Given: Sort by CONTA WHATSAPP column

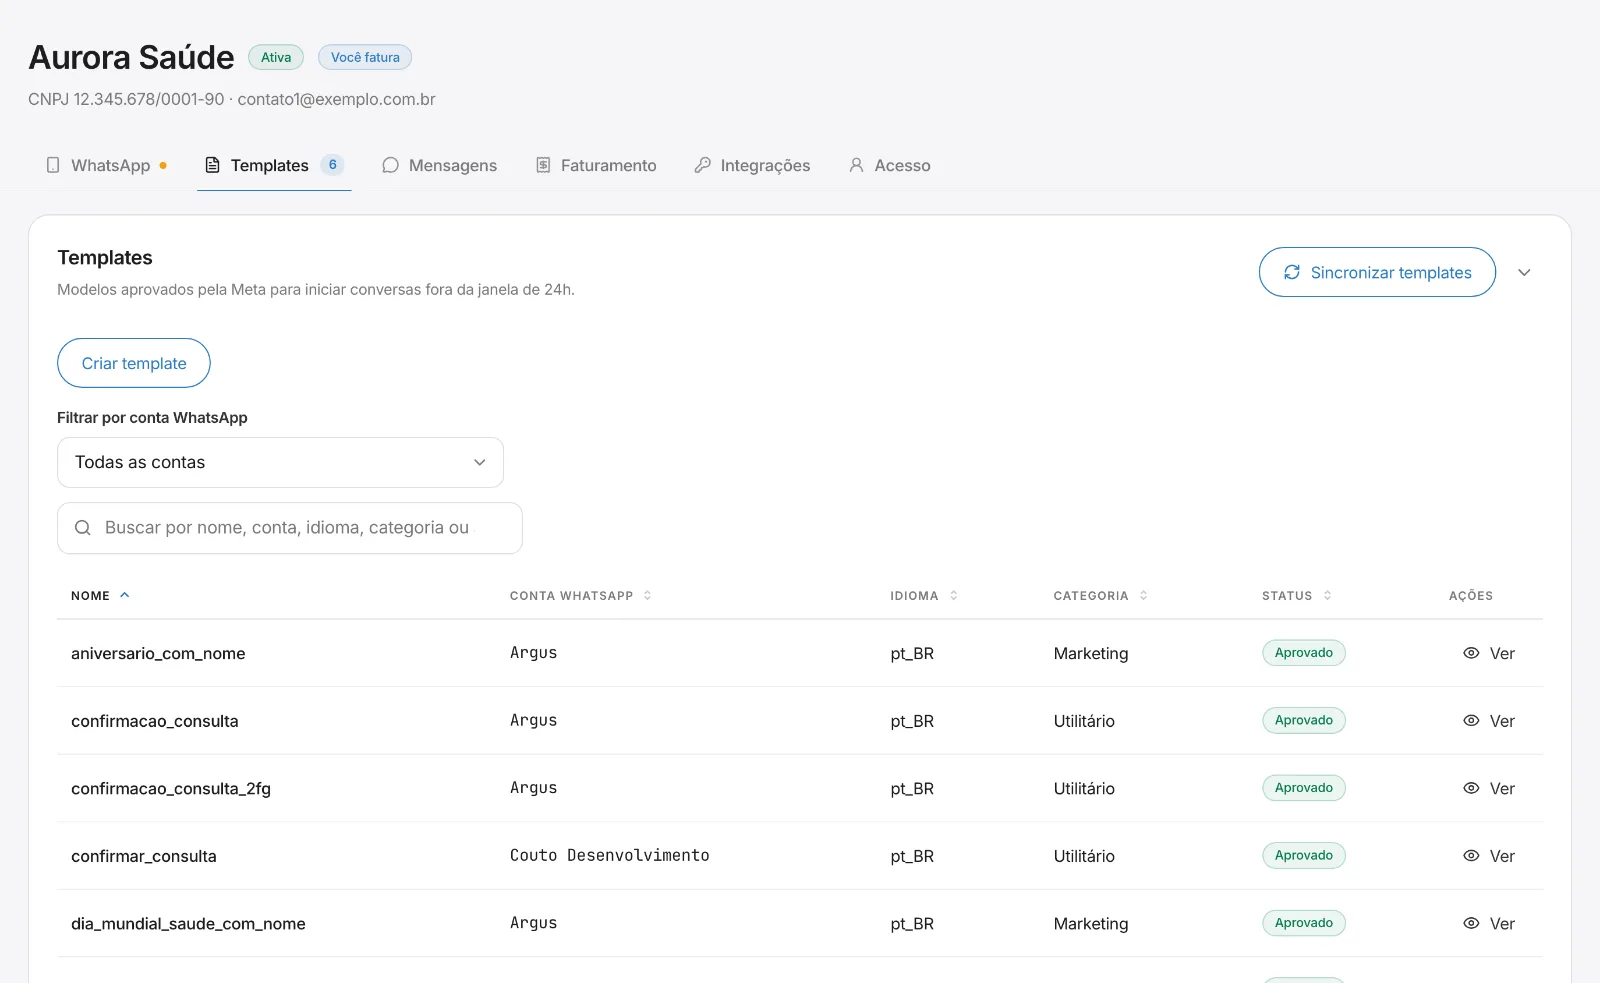Looking at the screenshot, I should (x=581, y=595).
